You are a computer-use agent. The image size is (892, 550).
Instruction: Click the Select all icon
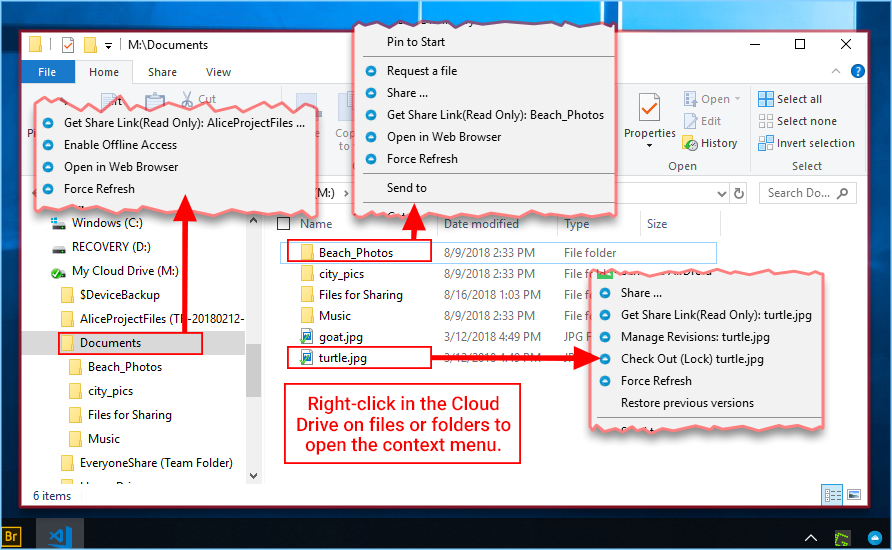coord(766,99)
